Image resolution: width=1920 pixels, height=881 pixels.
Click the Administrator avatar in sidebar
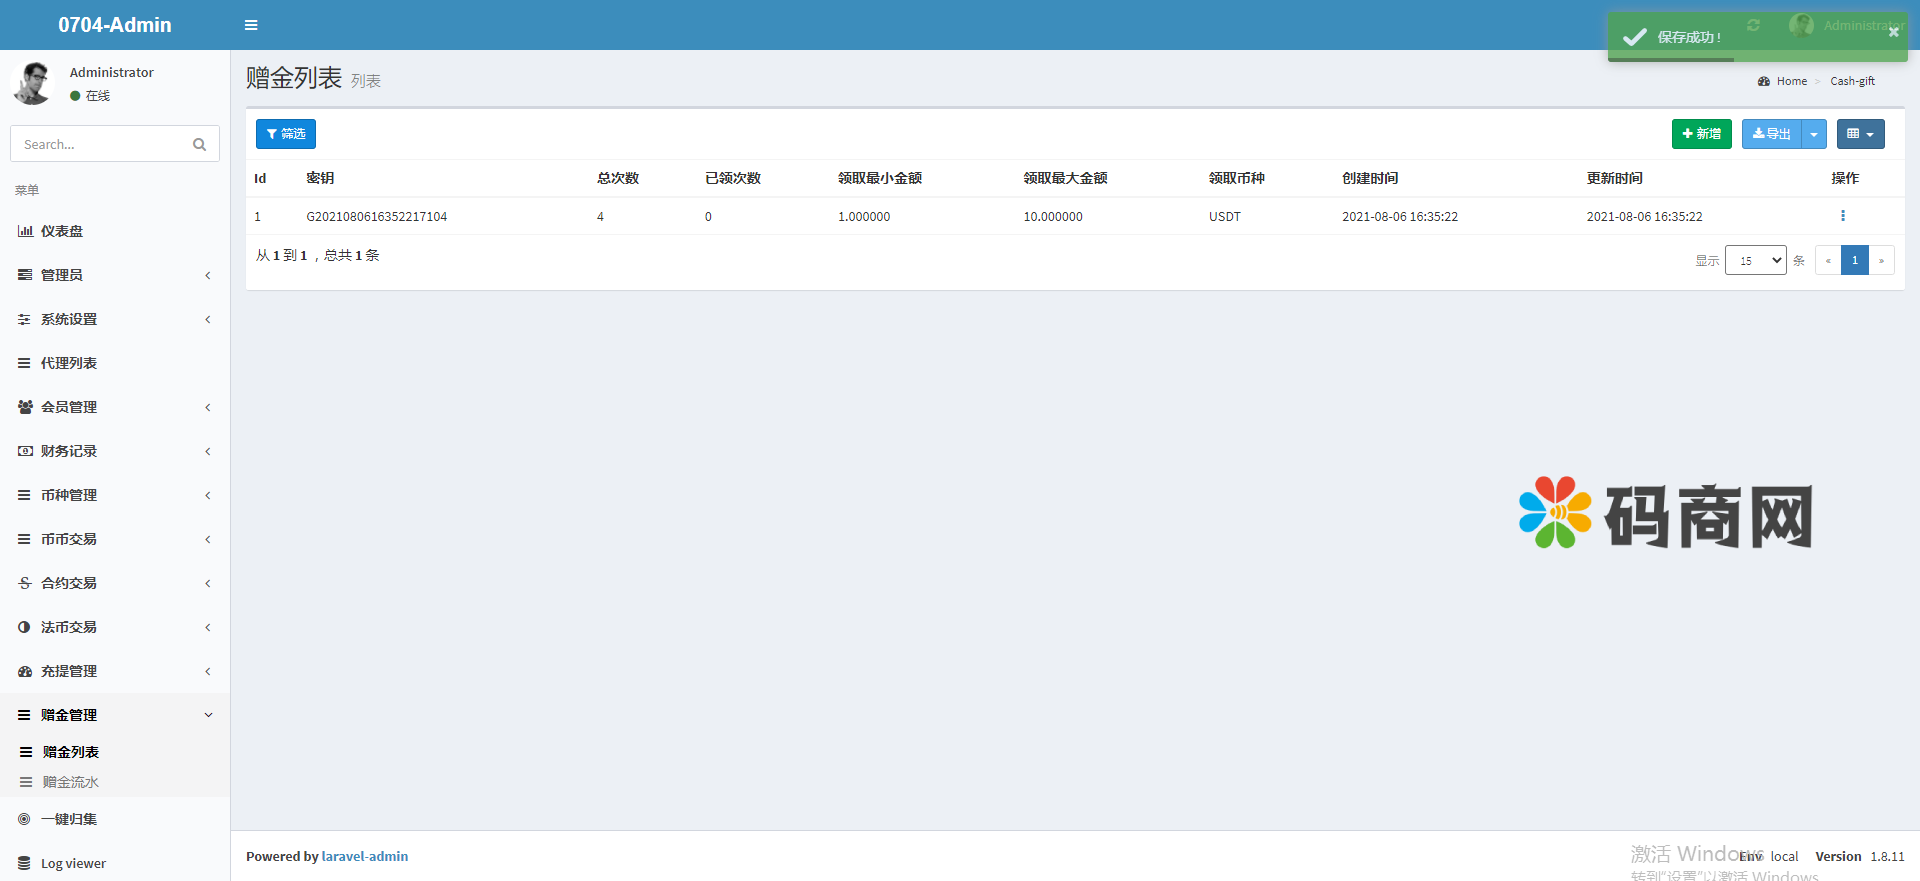pos(33,83)
